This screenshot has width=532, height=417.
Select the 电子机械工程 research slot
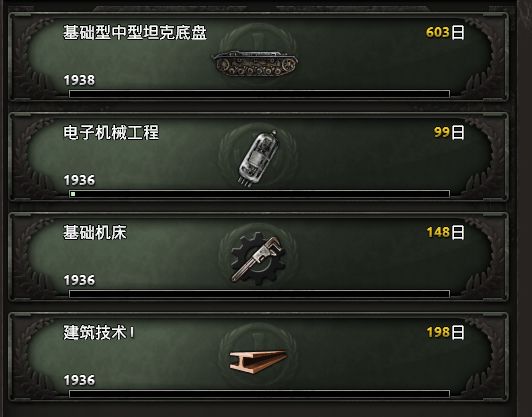coord(259,157)
